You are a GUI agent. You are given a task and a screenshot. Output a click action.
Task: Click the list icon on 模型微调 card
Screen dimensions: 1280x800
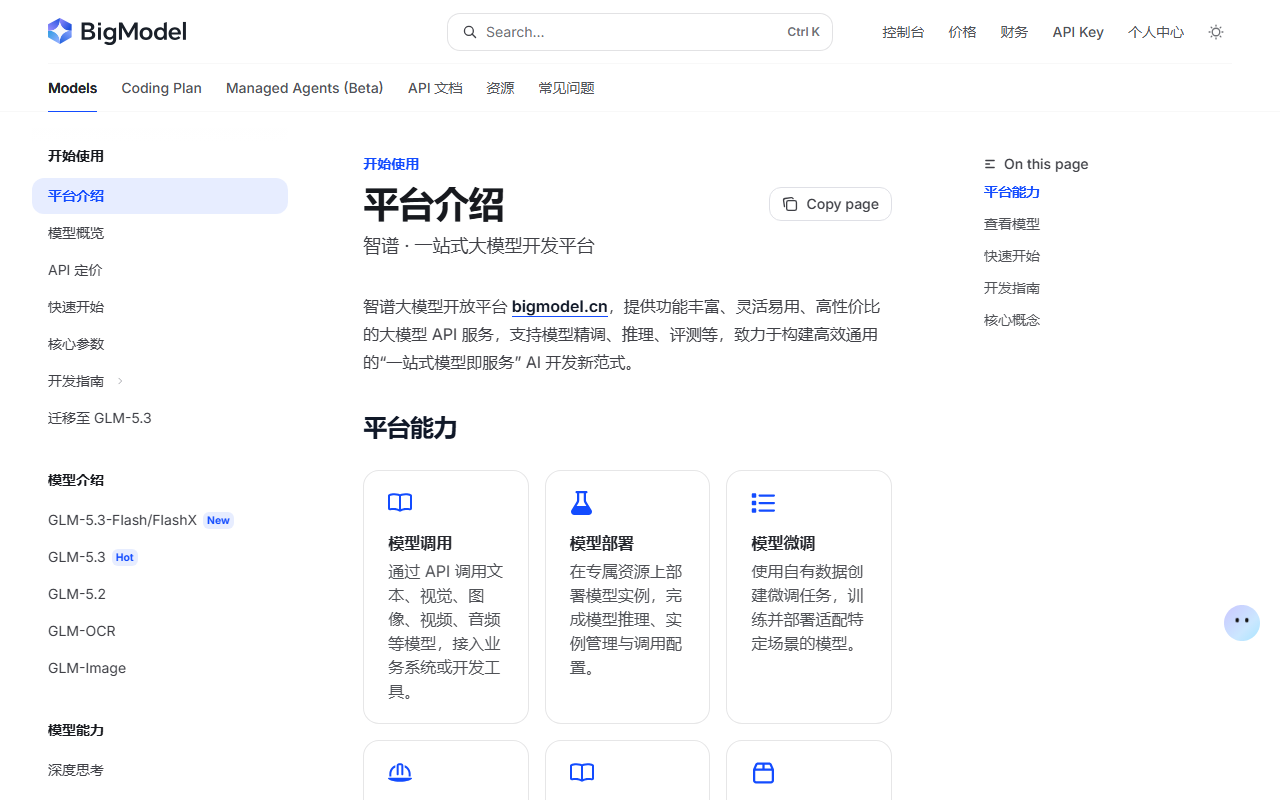(x=763, y=503)
